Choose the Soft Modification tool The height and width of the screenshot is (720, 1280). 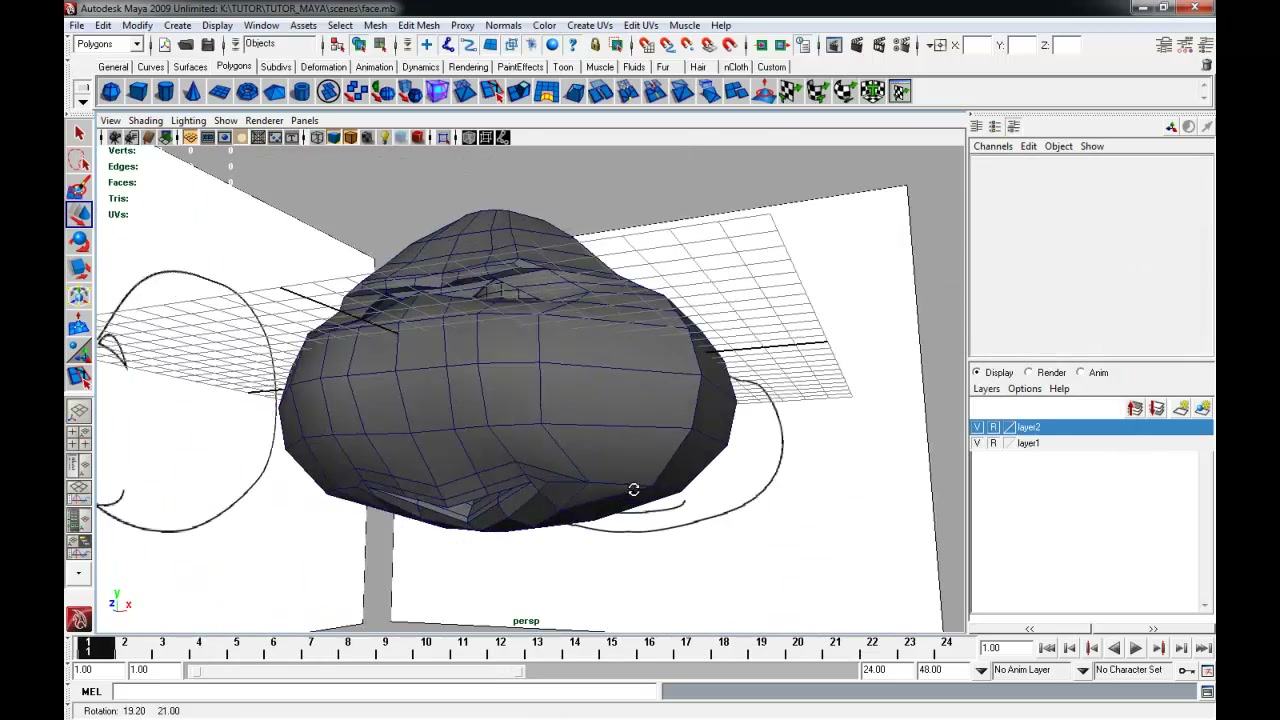pos(79,323)
